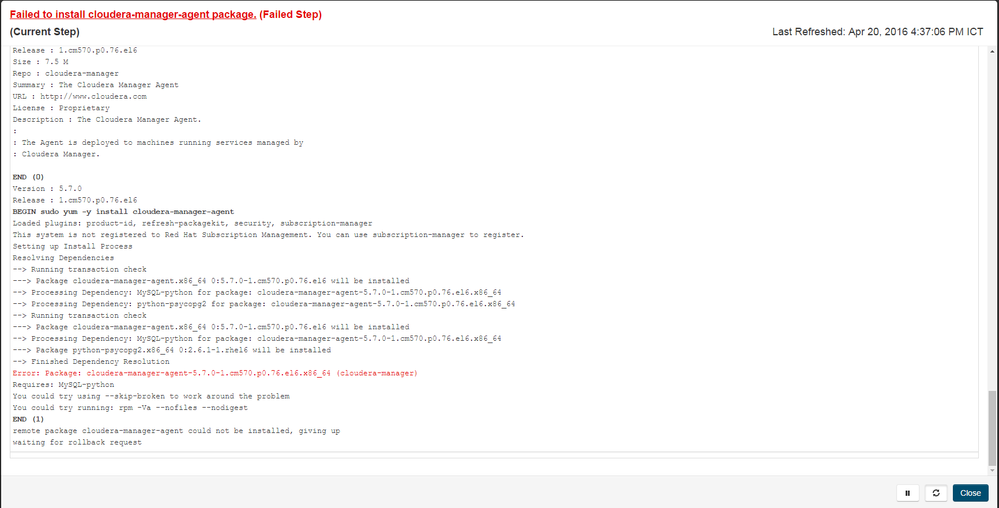This screenshot has height=508, width=999.
Task: Click the 'Finished Dependency Resolution' line
Action: (x=90, y=361)
